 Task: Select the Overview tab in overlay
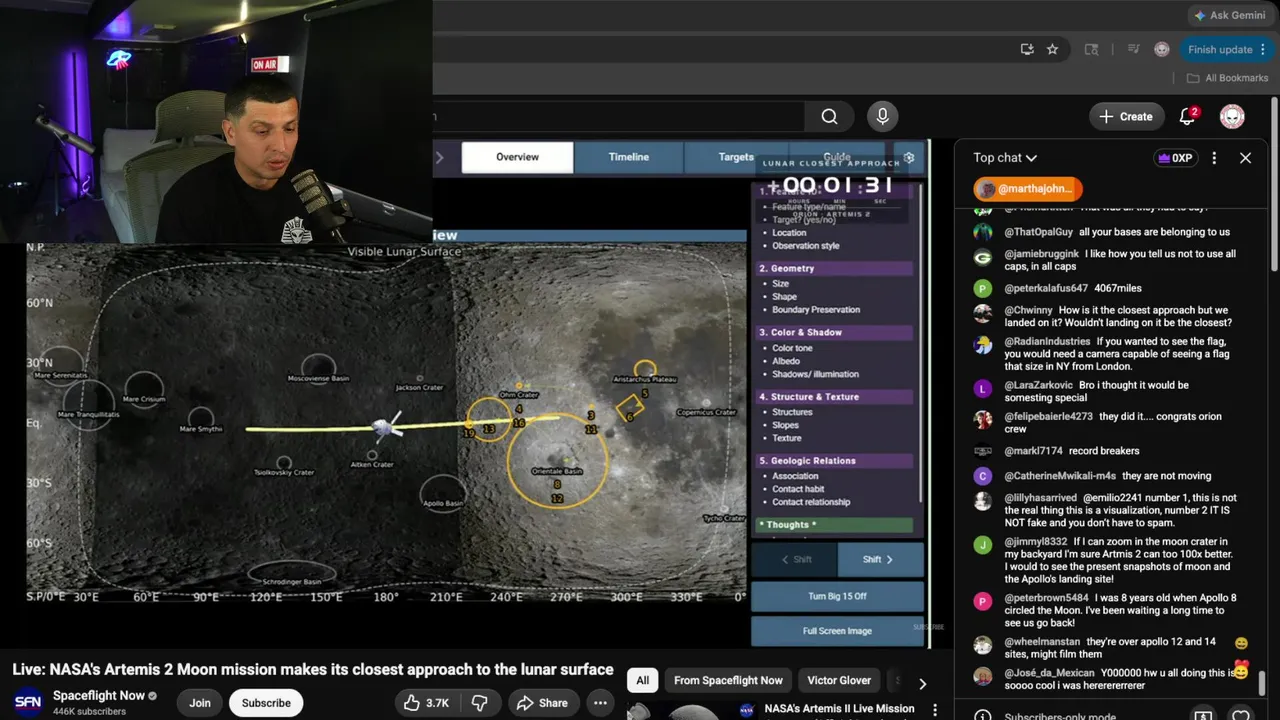(517, 157)
